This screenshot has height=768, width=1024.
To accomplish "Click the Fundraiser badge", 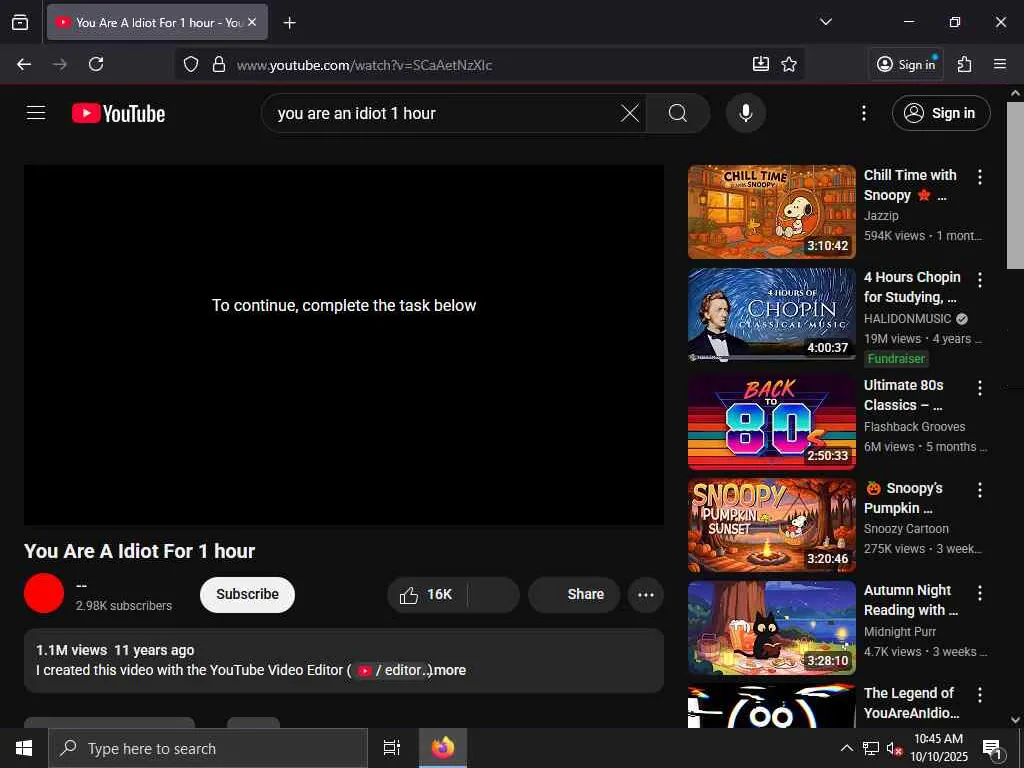I will click(x=896, y=359).
